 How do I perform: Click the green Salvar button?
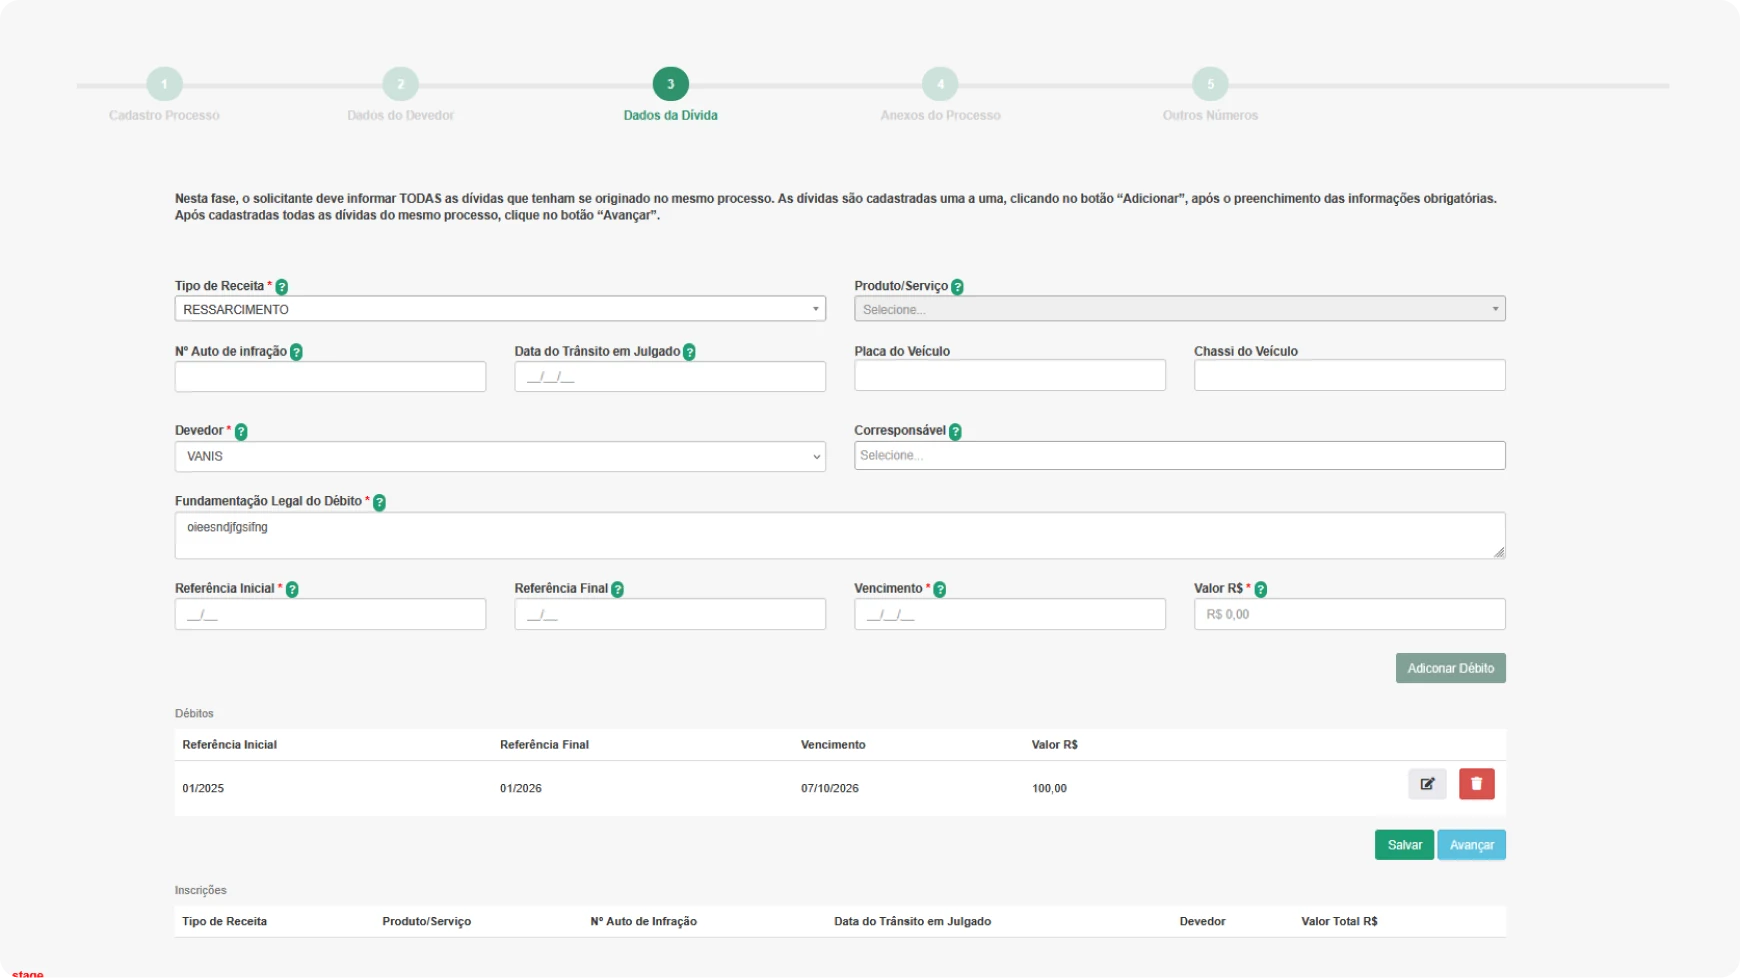(1404, 845)
